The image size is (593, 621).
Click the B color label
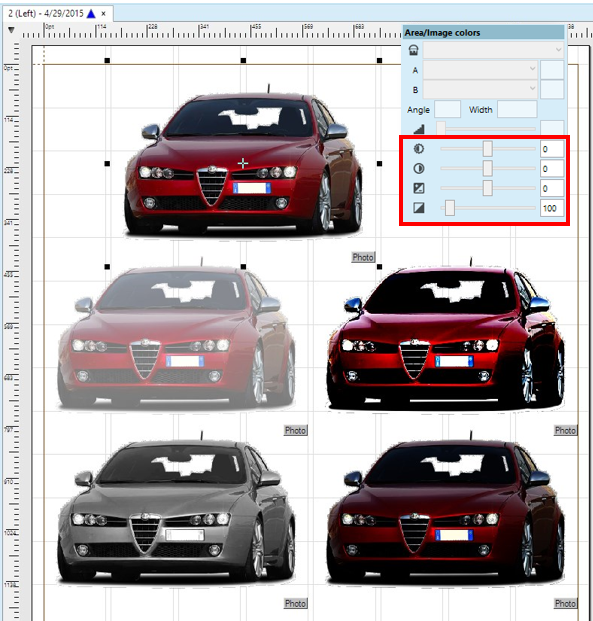tap(415, 90)
